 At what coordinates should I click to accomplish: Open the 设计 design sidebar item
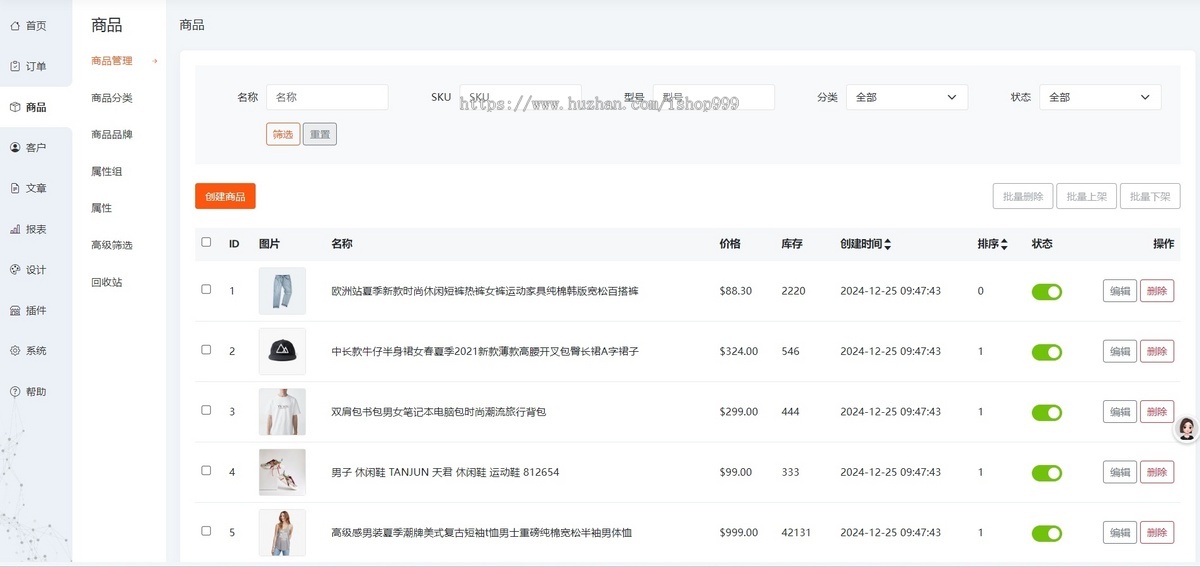point(29,270)
